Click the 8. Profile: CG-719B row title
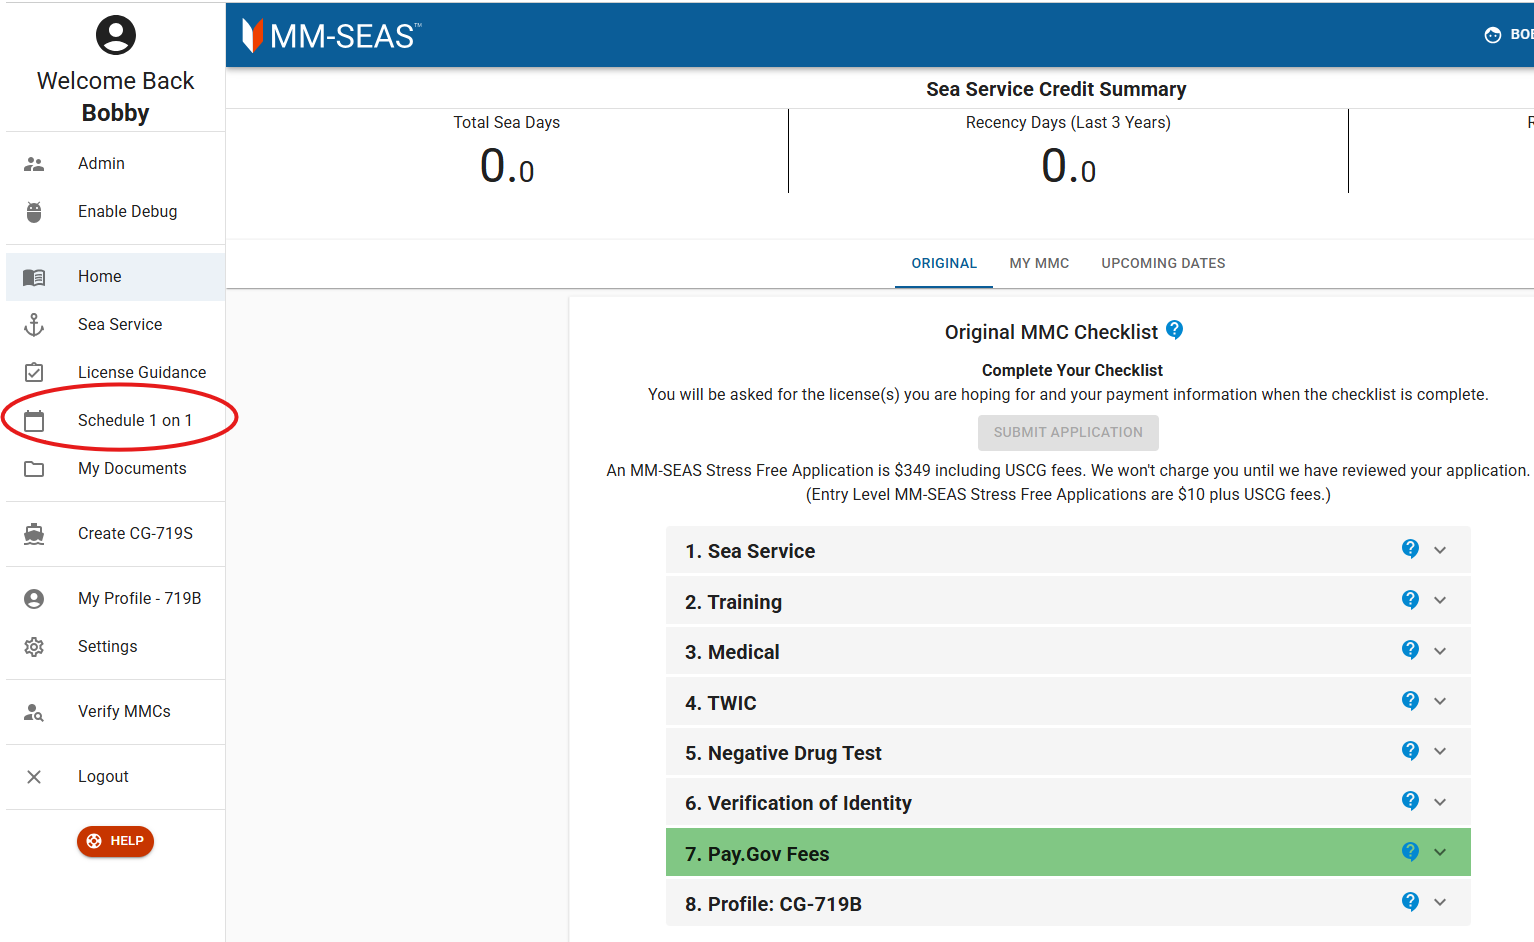Image resolution: width=1534 pixels, height=942 pixels. click(x=773, y=904)
